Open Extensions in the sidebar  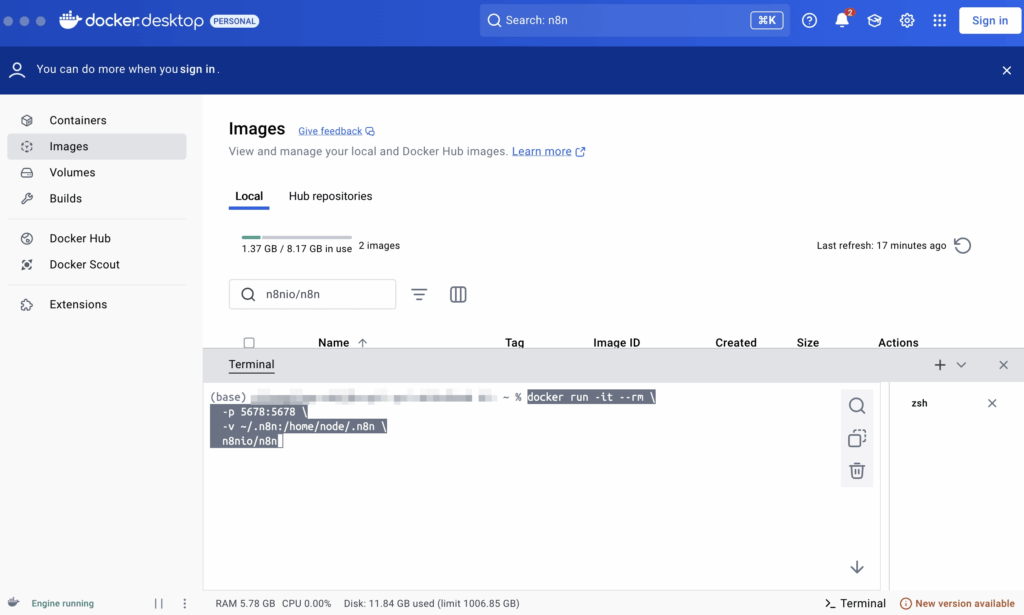click(x=97, y=304)
